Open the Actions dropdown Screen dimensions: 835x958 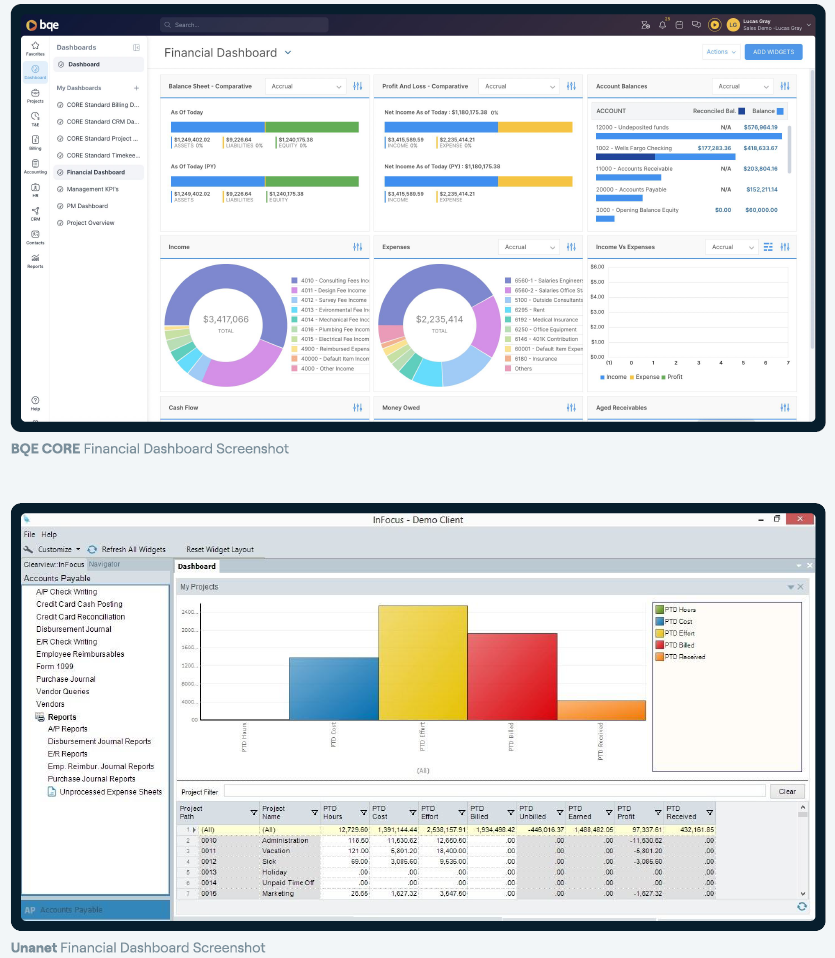click(721, 52)
